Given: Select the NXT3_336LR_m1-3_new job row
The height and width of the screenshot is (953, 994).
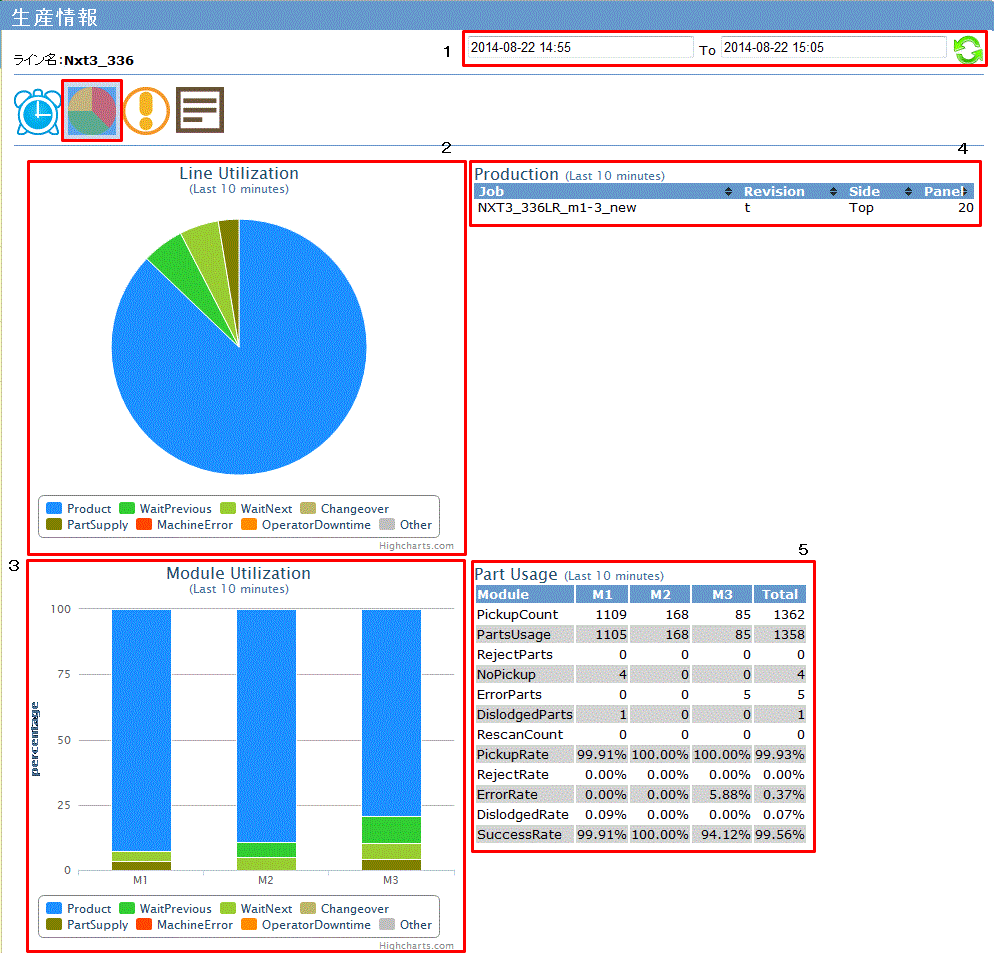Looking at the screenshot, I should click(x=557, y=208).
